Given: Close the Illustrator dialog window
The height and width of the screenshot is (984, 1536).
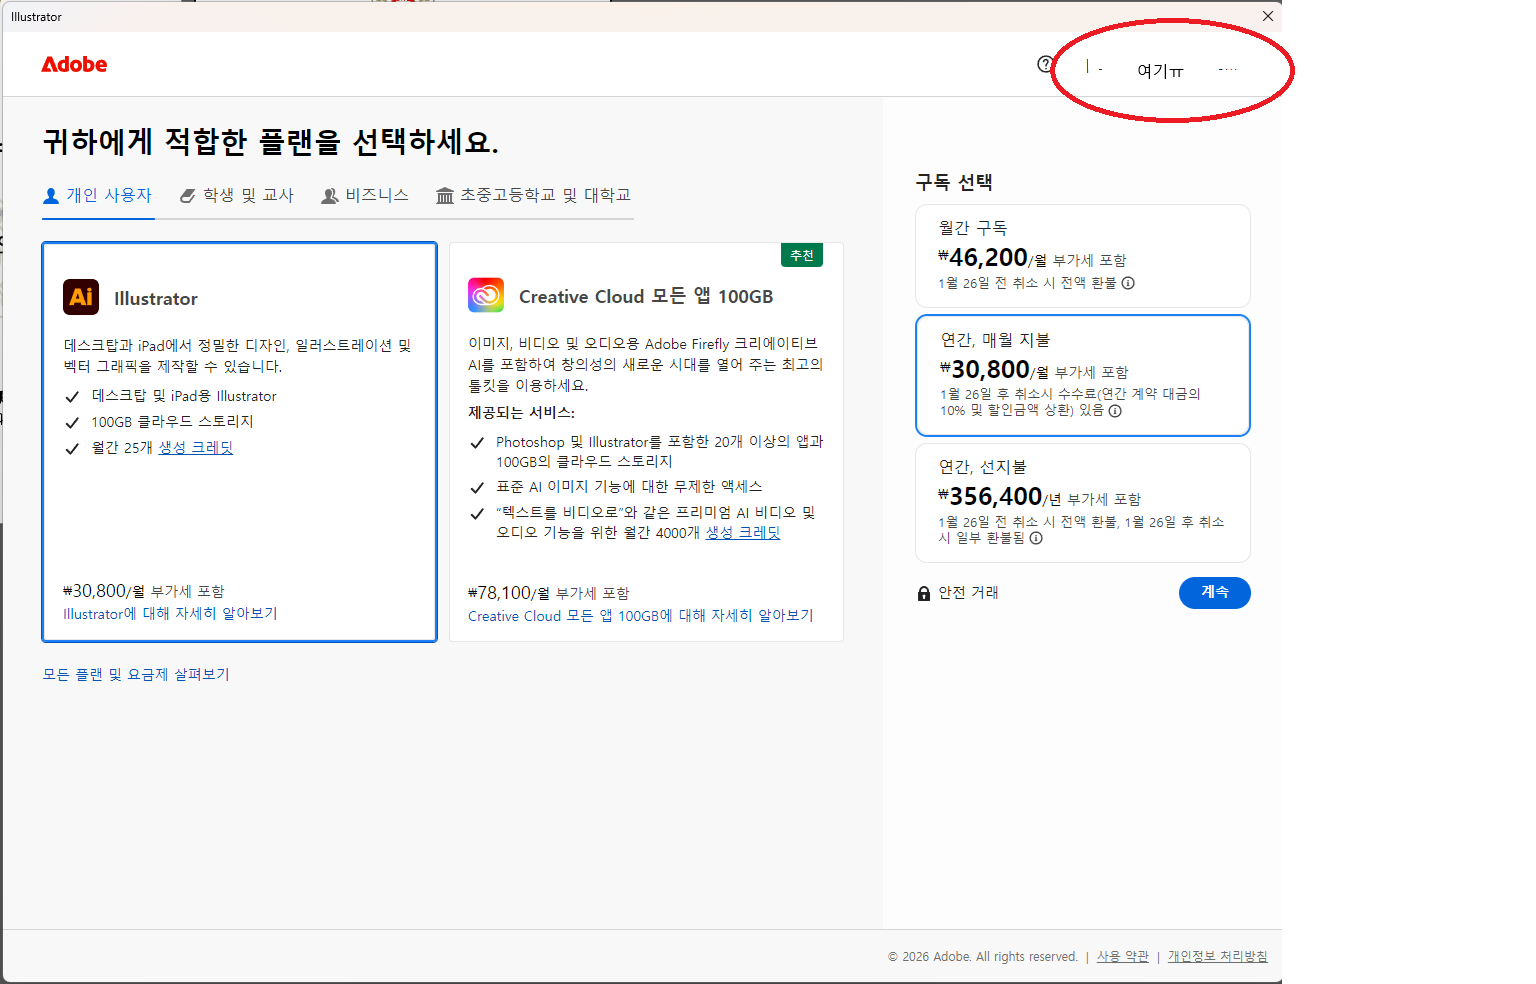Looking at the screenshot, I should 1267,16.
